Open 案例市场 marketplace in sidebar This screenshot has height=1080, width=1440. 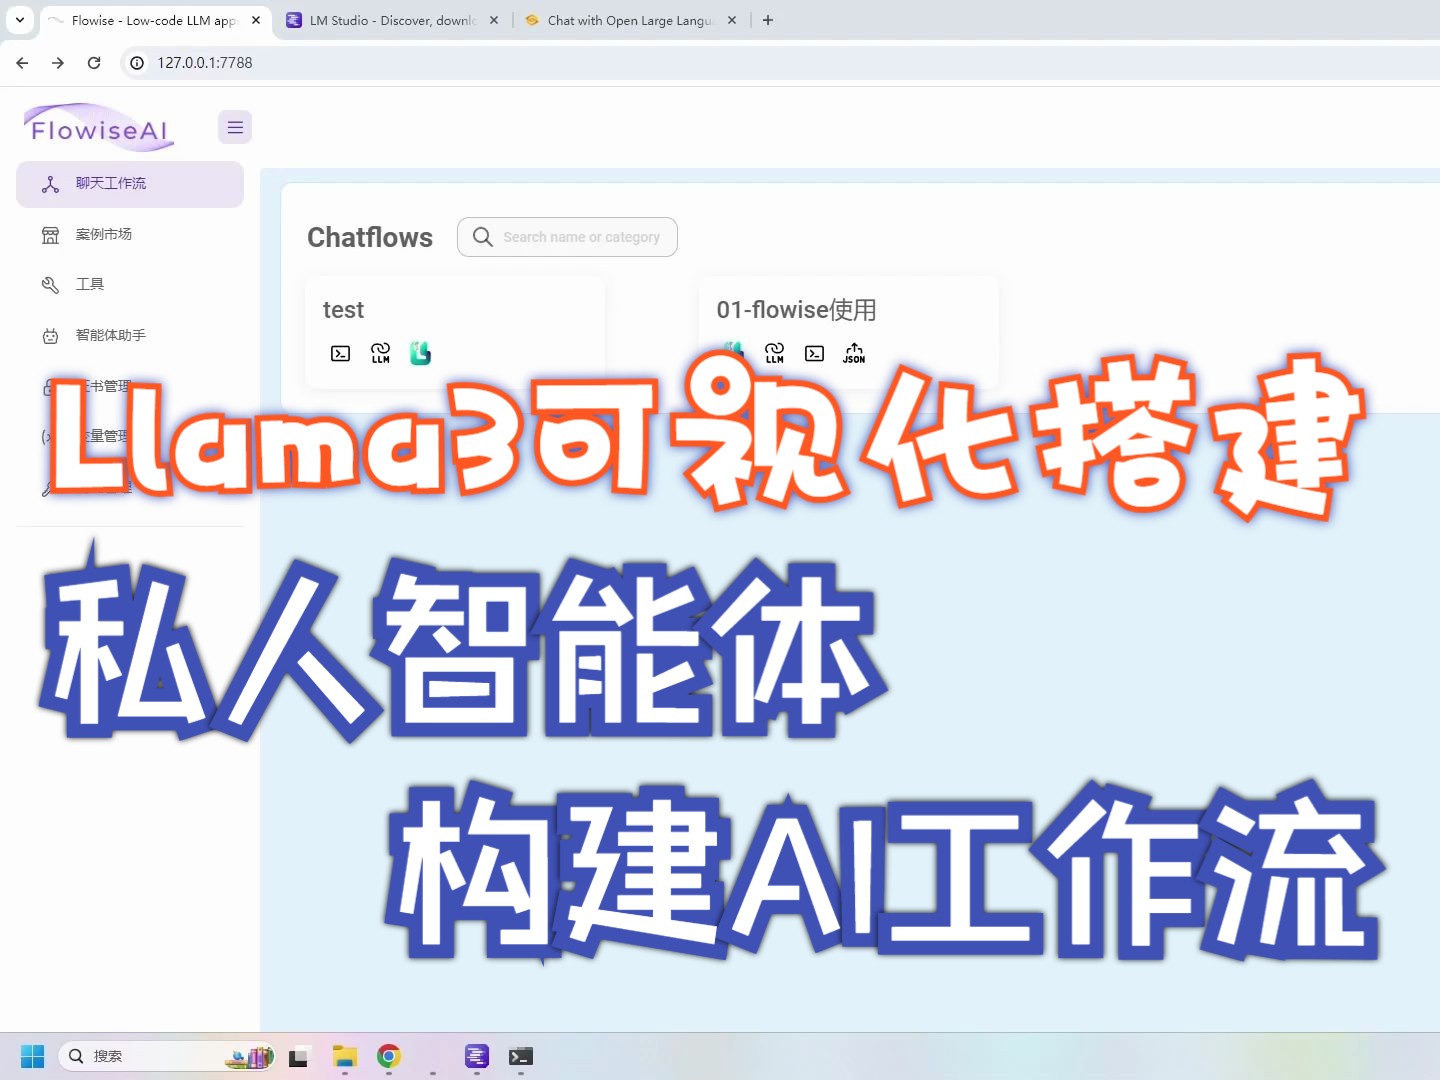(x=130, y=234)
